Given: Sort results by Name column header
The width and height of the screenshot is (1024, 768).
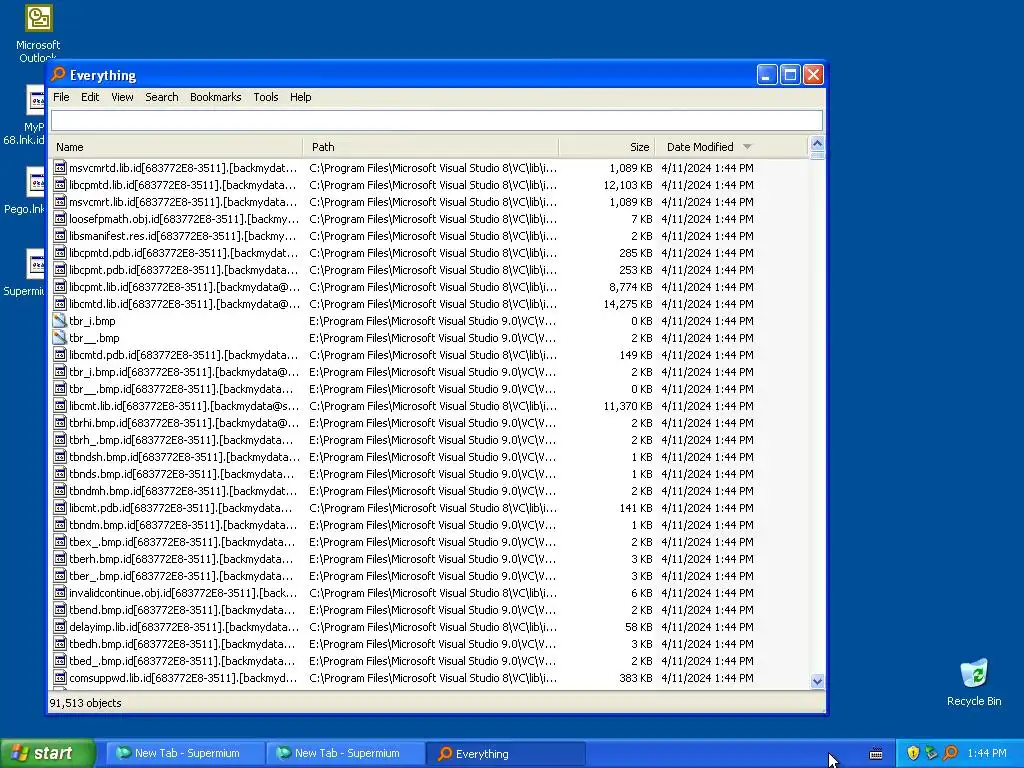Looking at the screenshot, I should pyautogui.click(x=176, y=147).
